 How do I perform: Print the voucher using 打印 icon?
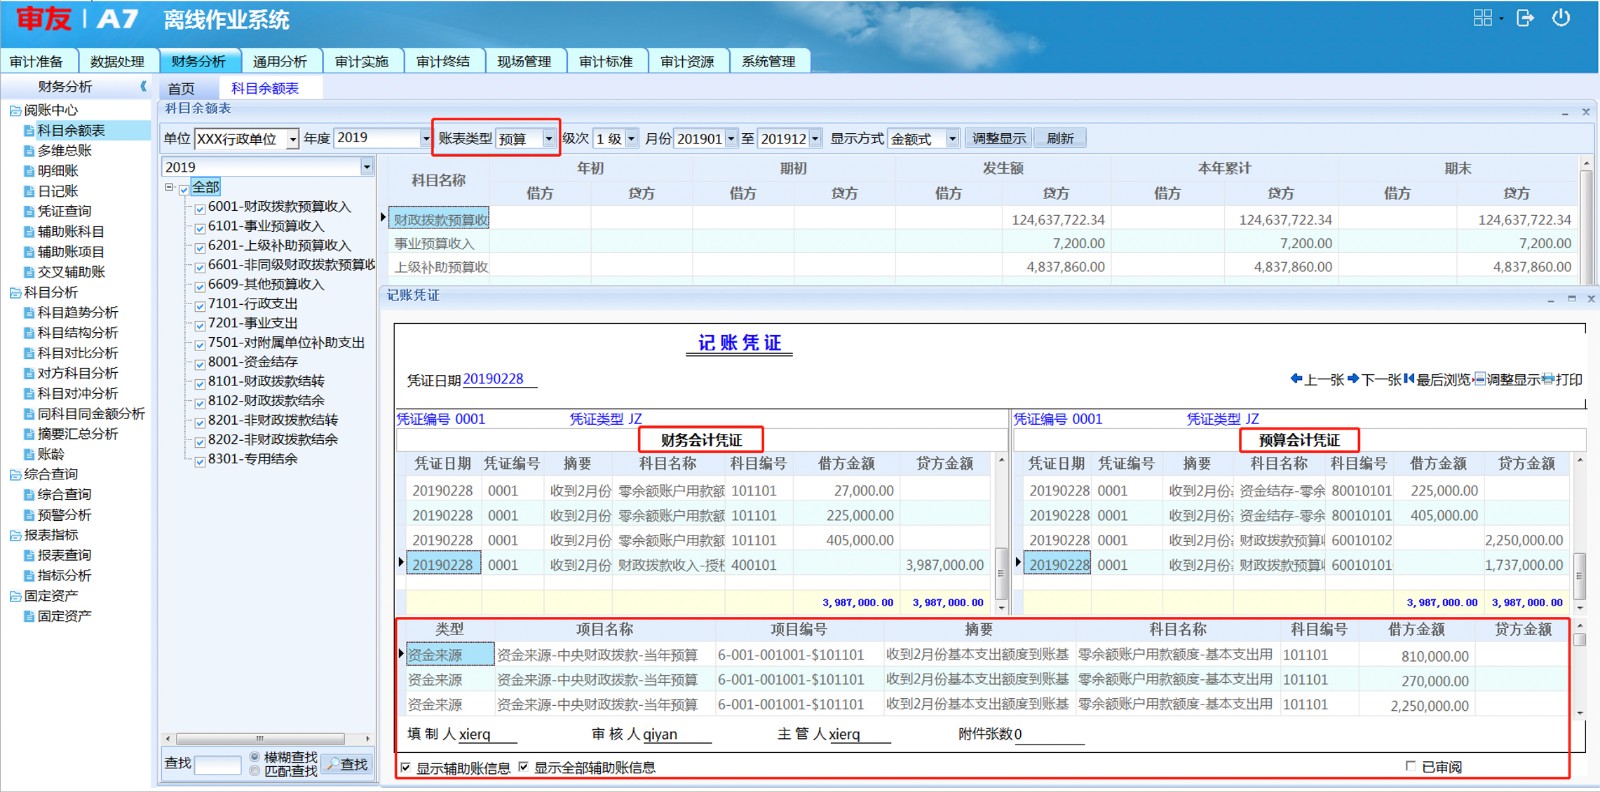tap(1562, 380)
